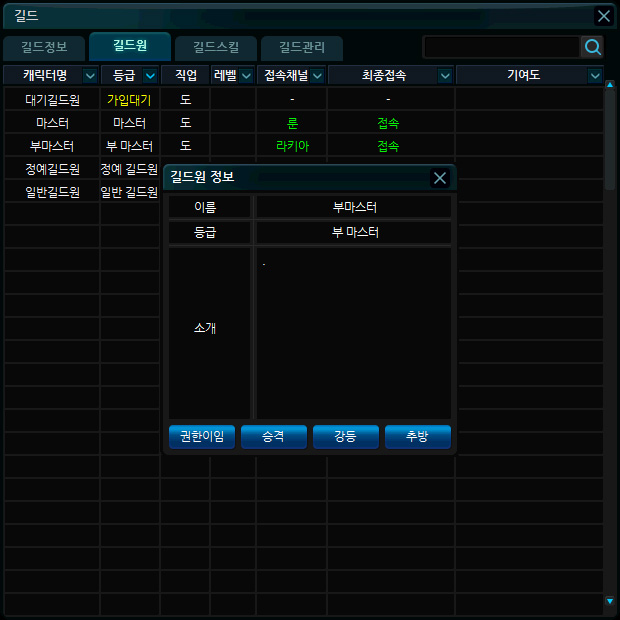Switch to the 길드정보 tab
Screen dimensions: 620x620
pos(45,48)
